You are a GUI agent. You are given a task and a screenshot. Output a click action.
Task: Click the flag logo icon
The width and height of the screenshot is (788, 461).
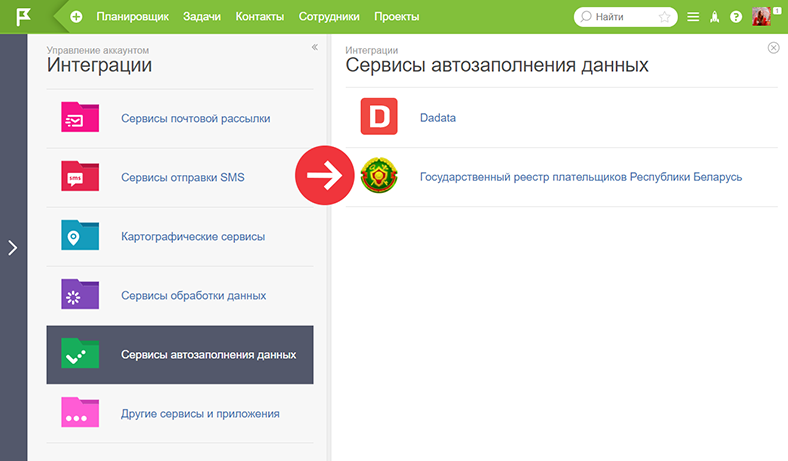23,17
